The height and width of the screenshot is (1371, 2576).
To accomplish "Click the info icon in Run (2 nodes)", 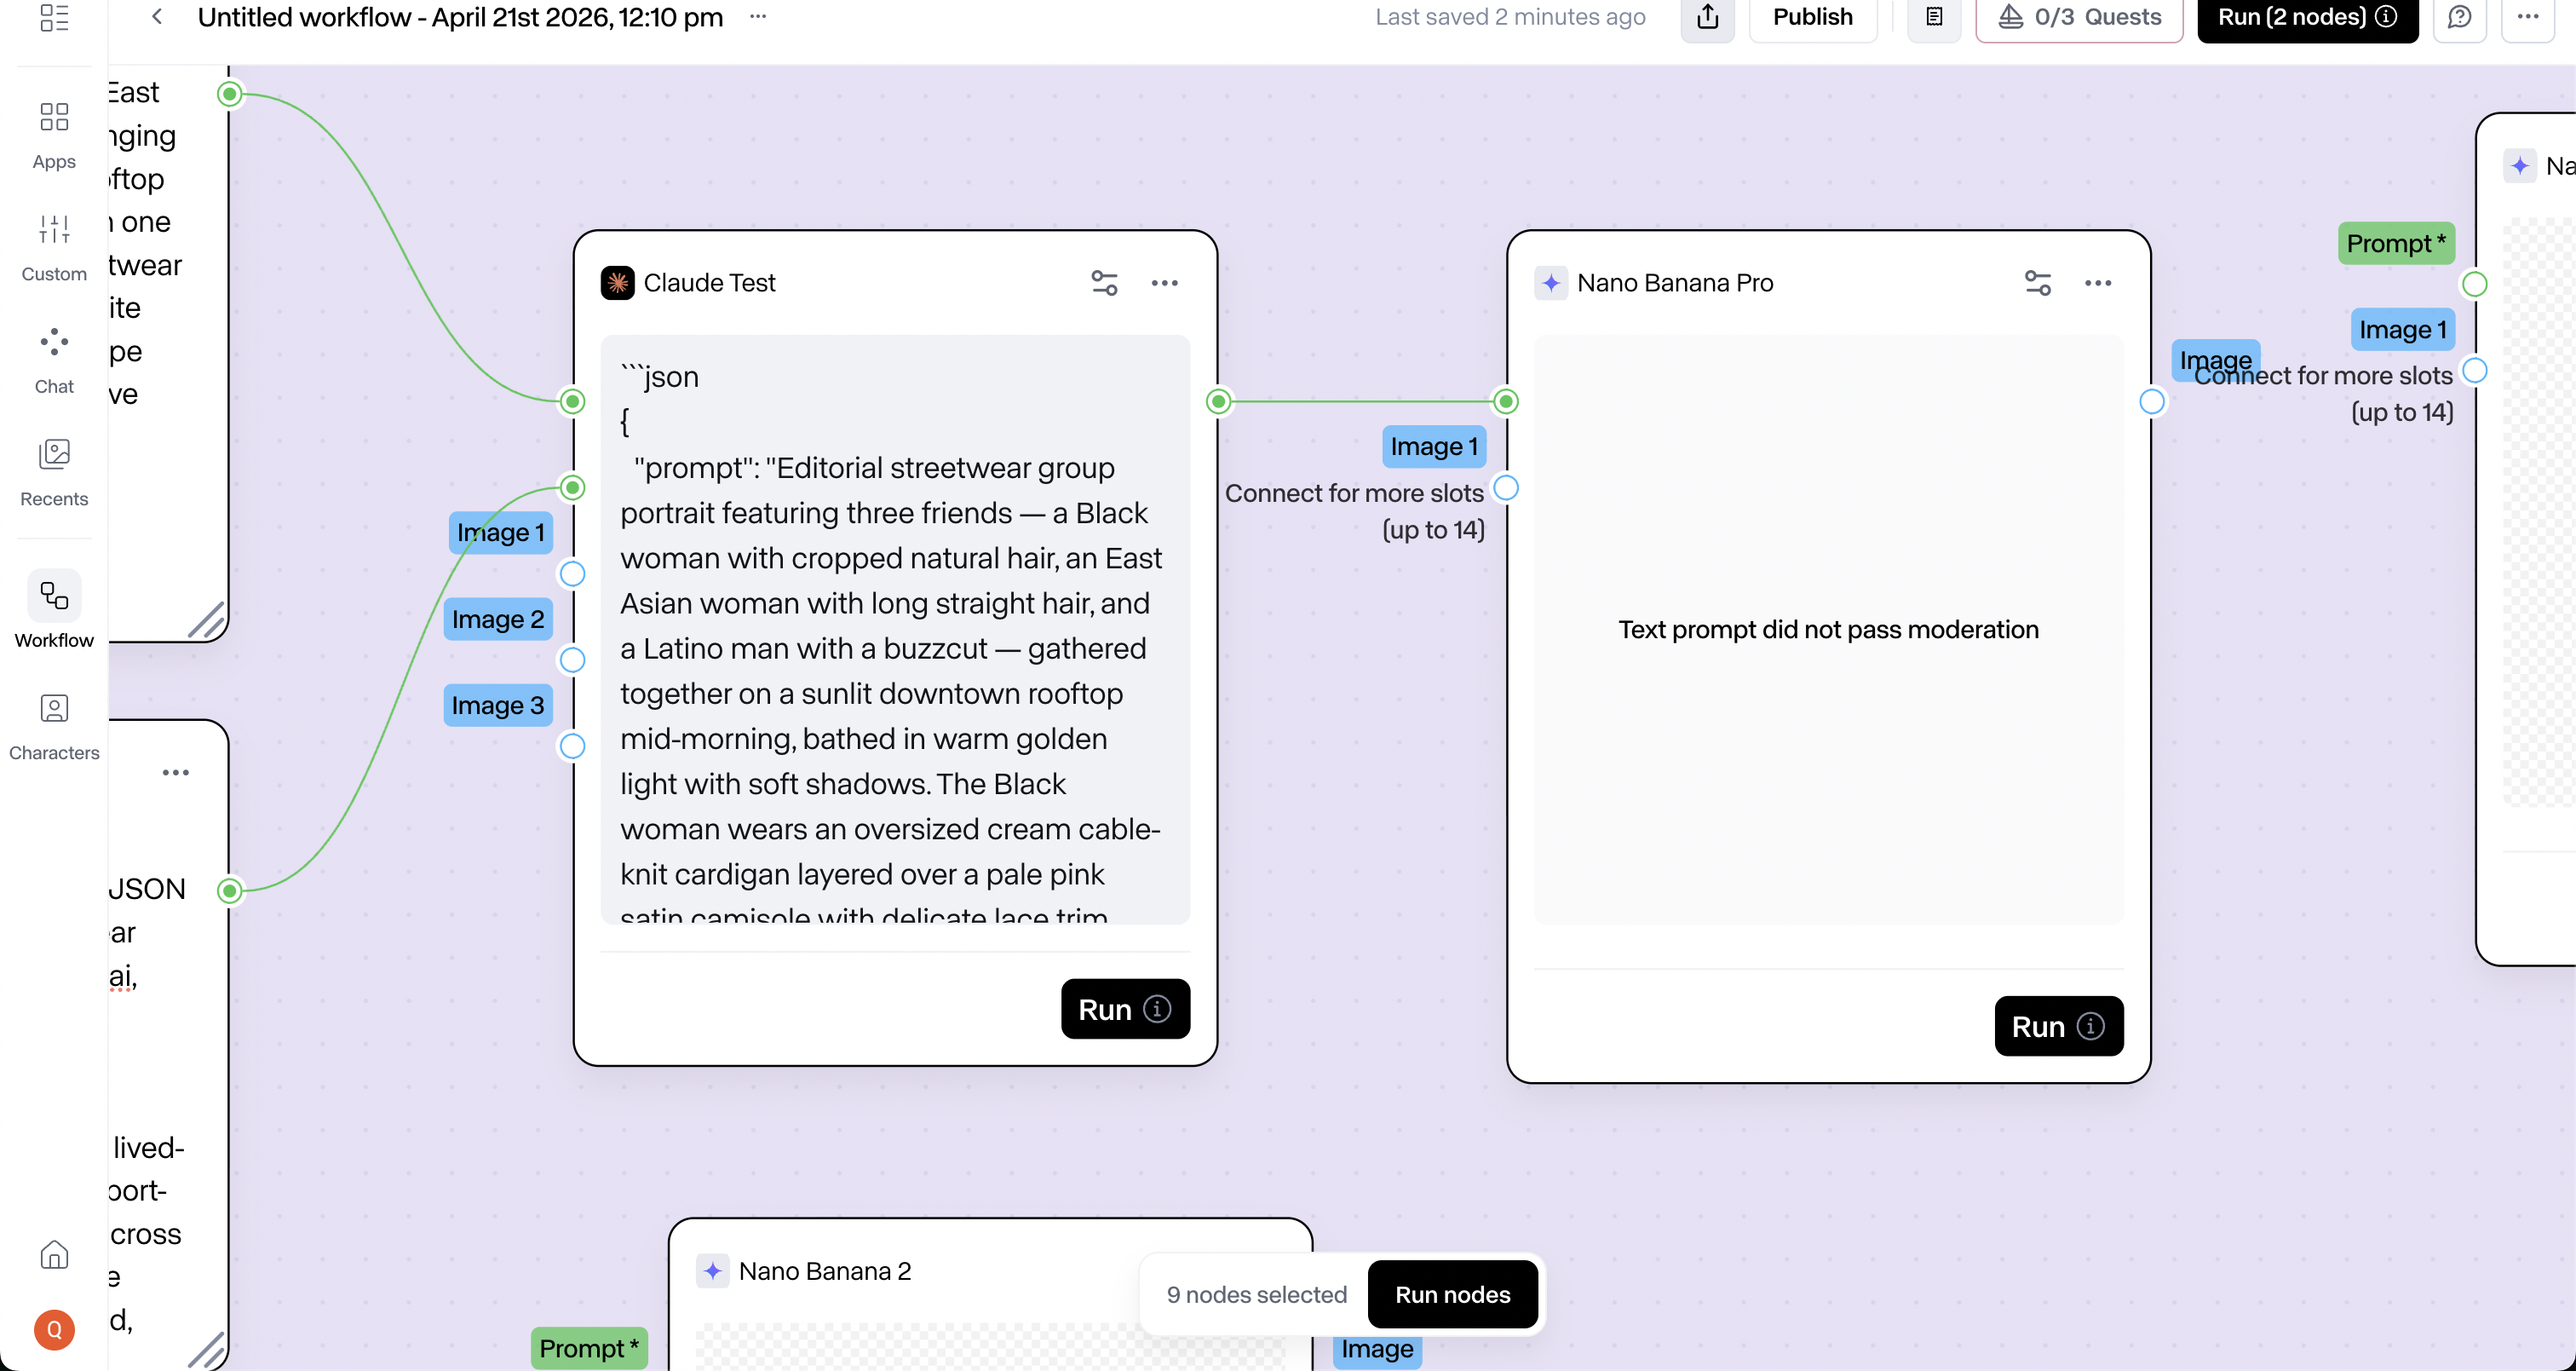I will (2386, 17).
